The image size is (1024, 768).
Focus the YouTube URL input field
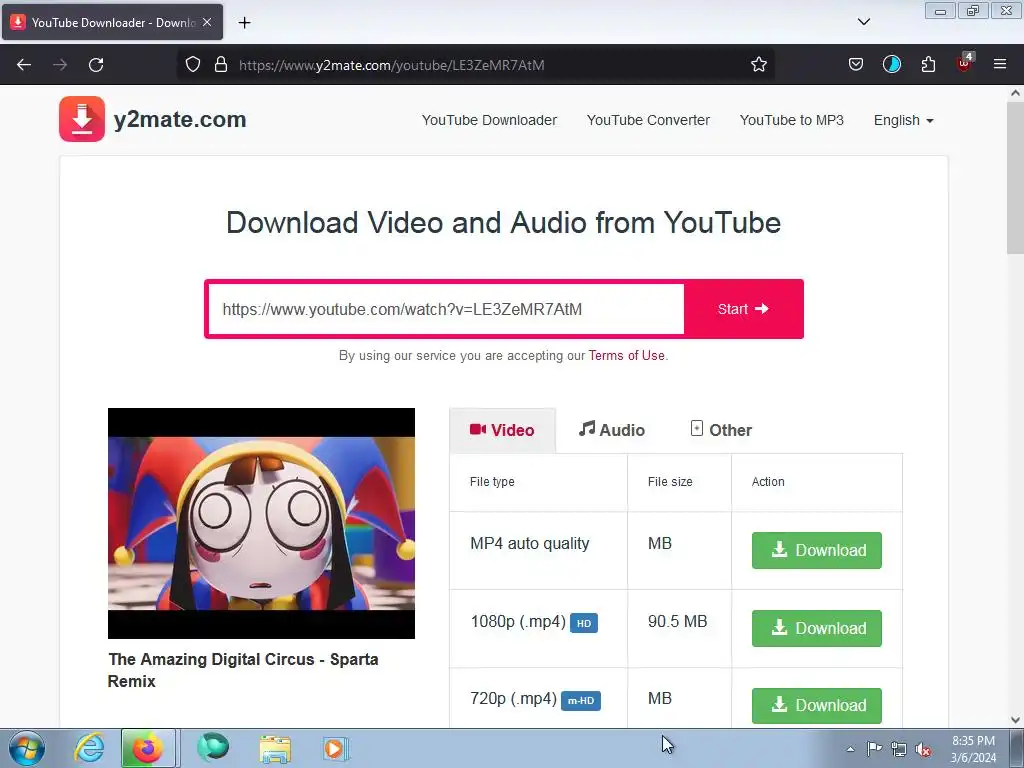pyautogui.click(x=446, y=309)
